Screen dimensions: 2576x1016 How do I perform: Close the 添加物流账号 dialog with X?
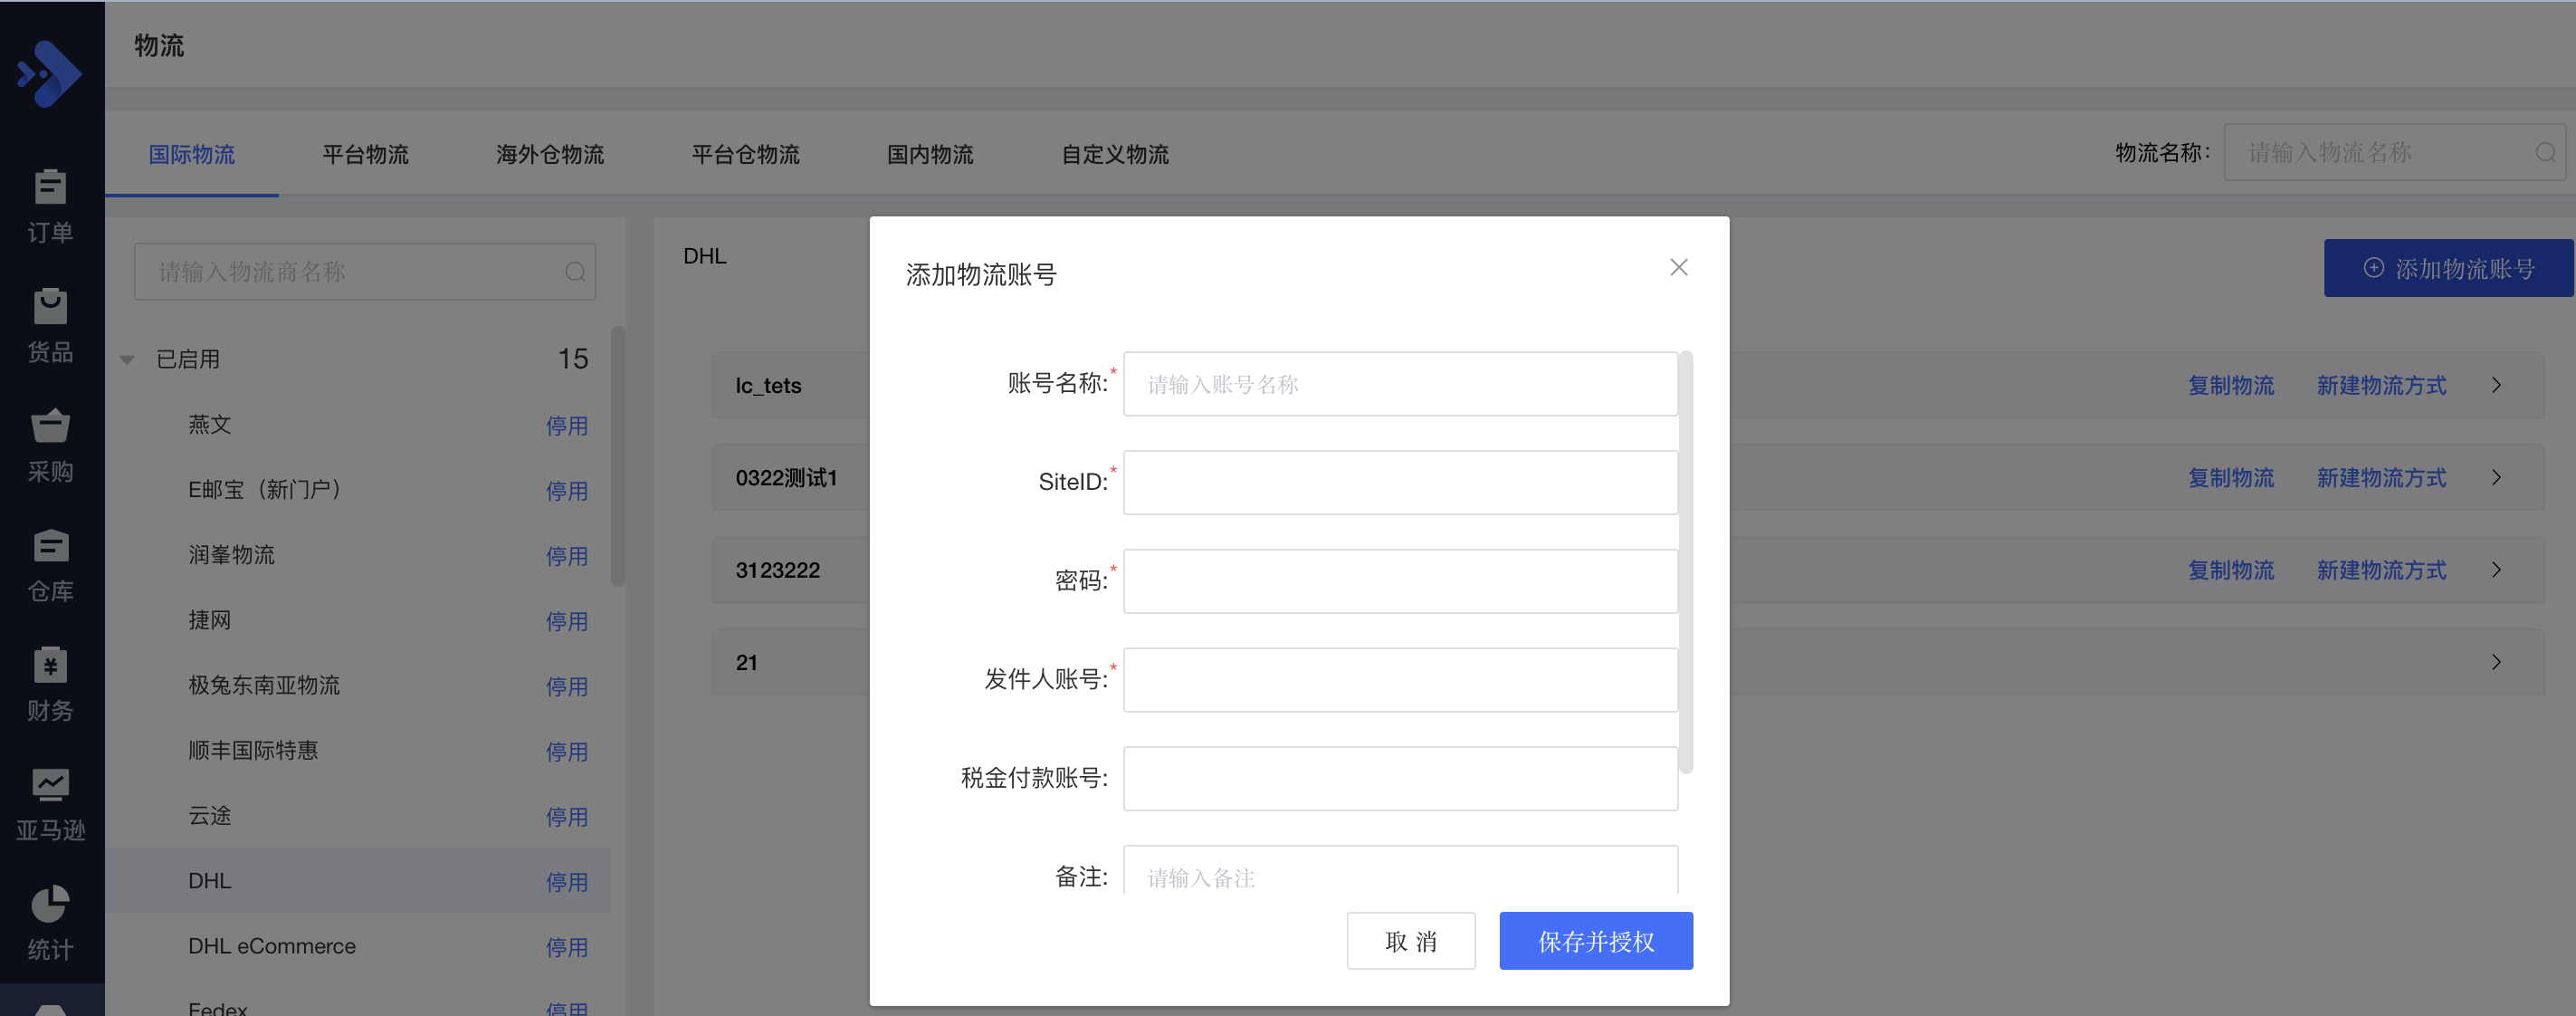point(1679,267)
